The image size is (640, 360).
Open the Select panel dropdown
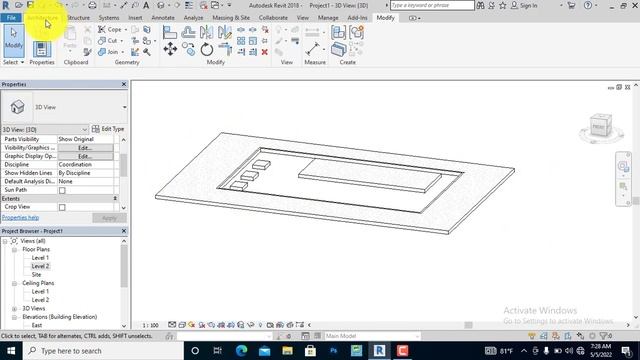pos(13,62)
